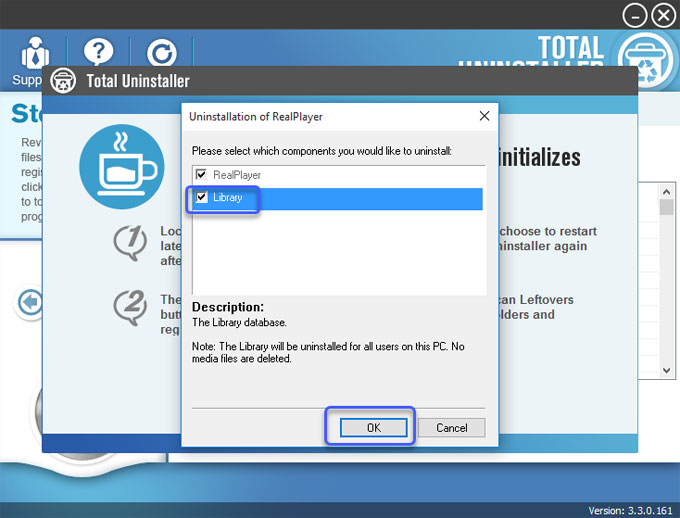Close the Uninstallation of RealPlayer dialog

[x=484, y=116]
